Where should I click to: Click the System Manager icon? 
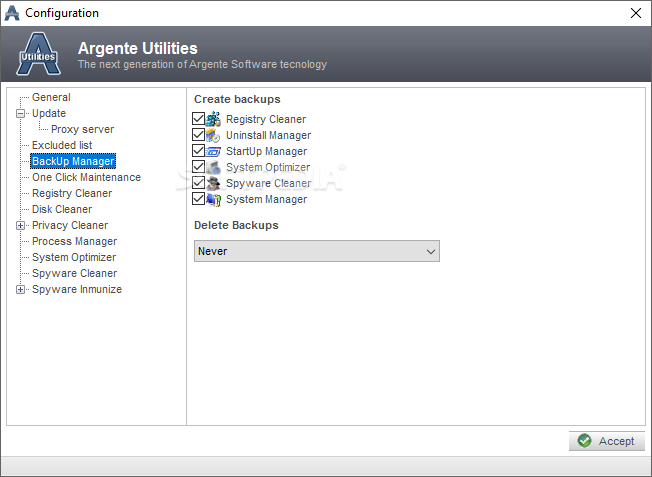point(213,200)
